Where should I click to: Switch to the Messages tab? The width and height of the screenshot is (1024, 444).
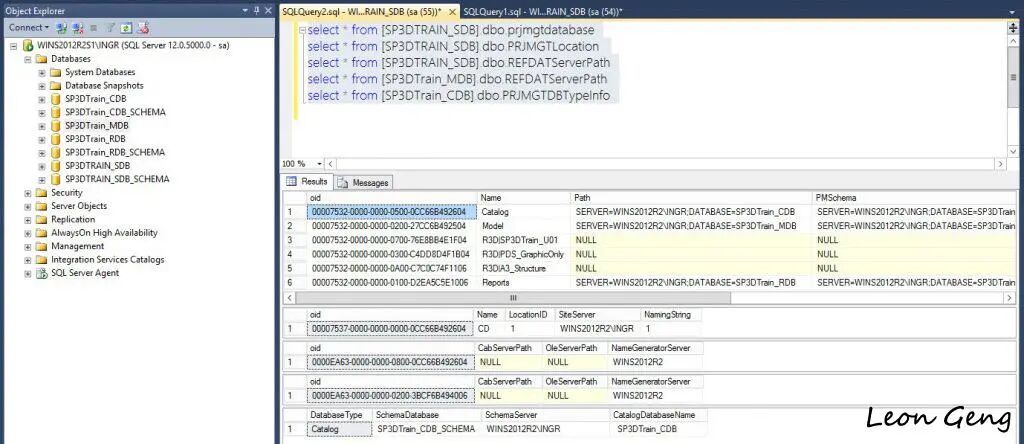click(364, 183)
